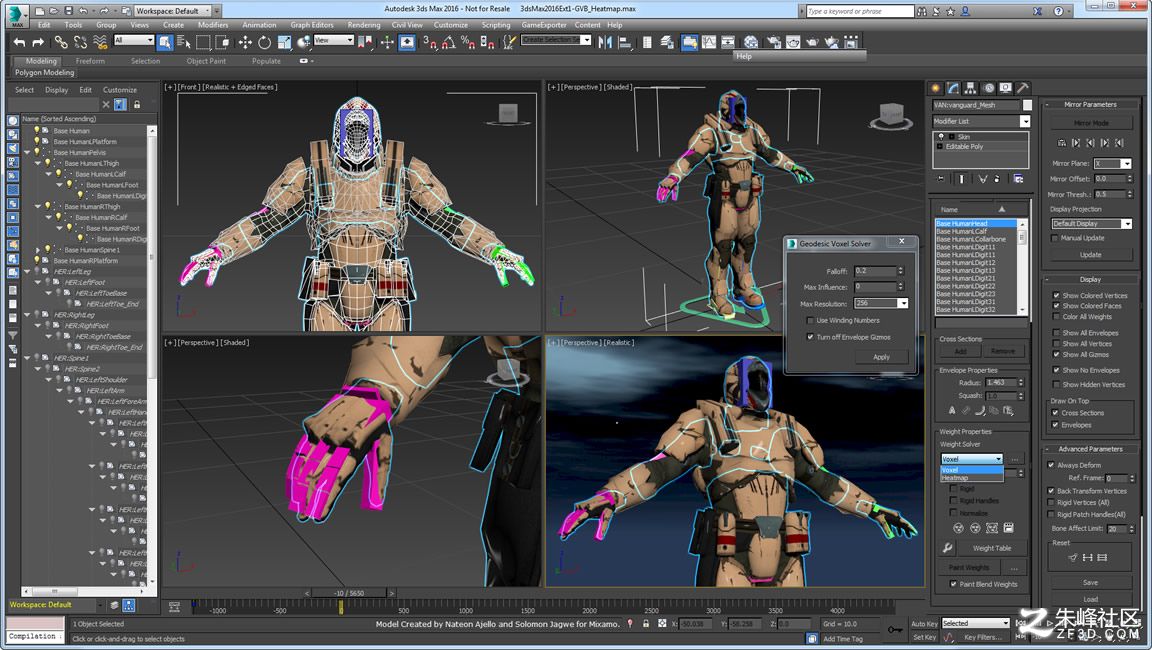The height and width of the screenshot is (650, 1152).
Task: Open the Default Display projection dropdown
Action: pos(1092,223)
